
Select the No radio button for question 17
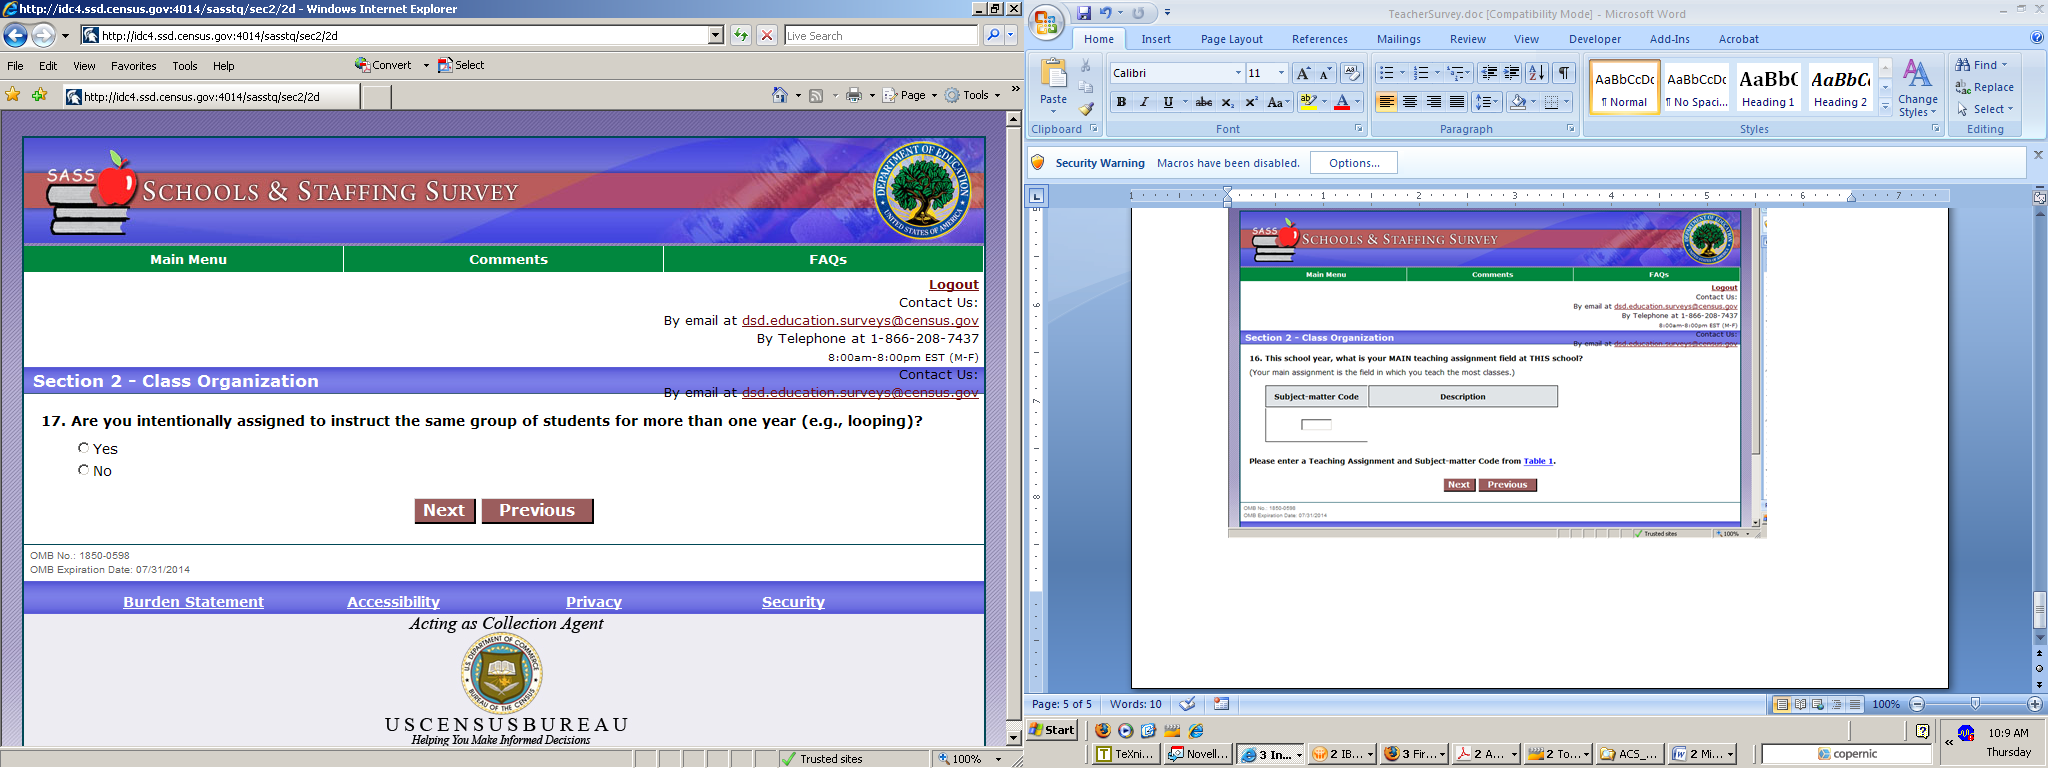[x=84, y=470]
